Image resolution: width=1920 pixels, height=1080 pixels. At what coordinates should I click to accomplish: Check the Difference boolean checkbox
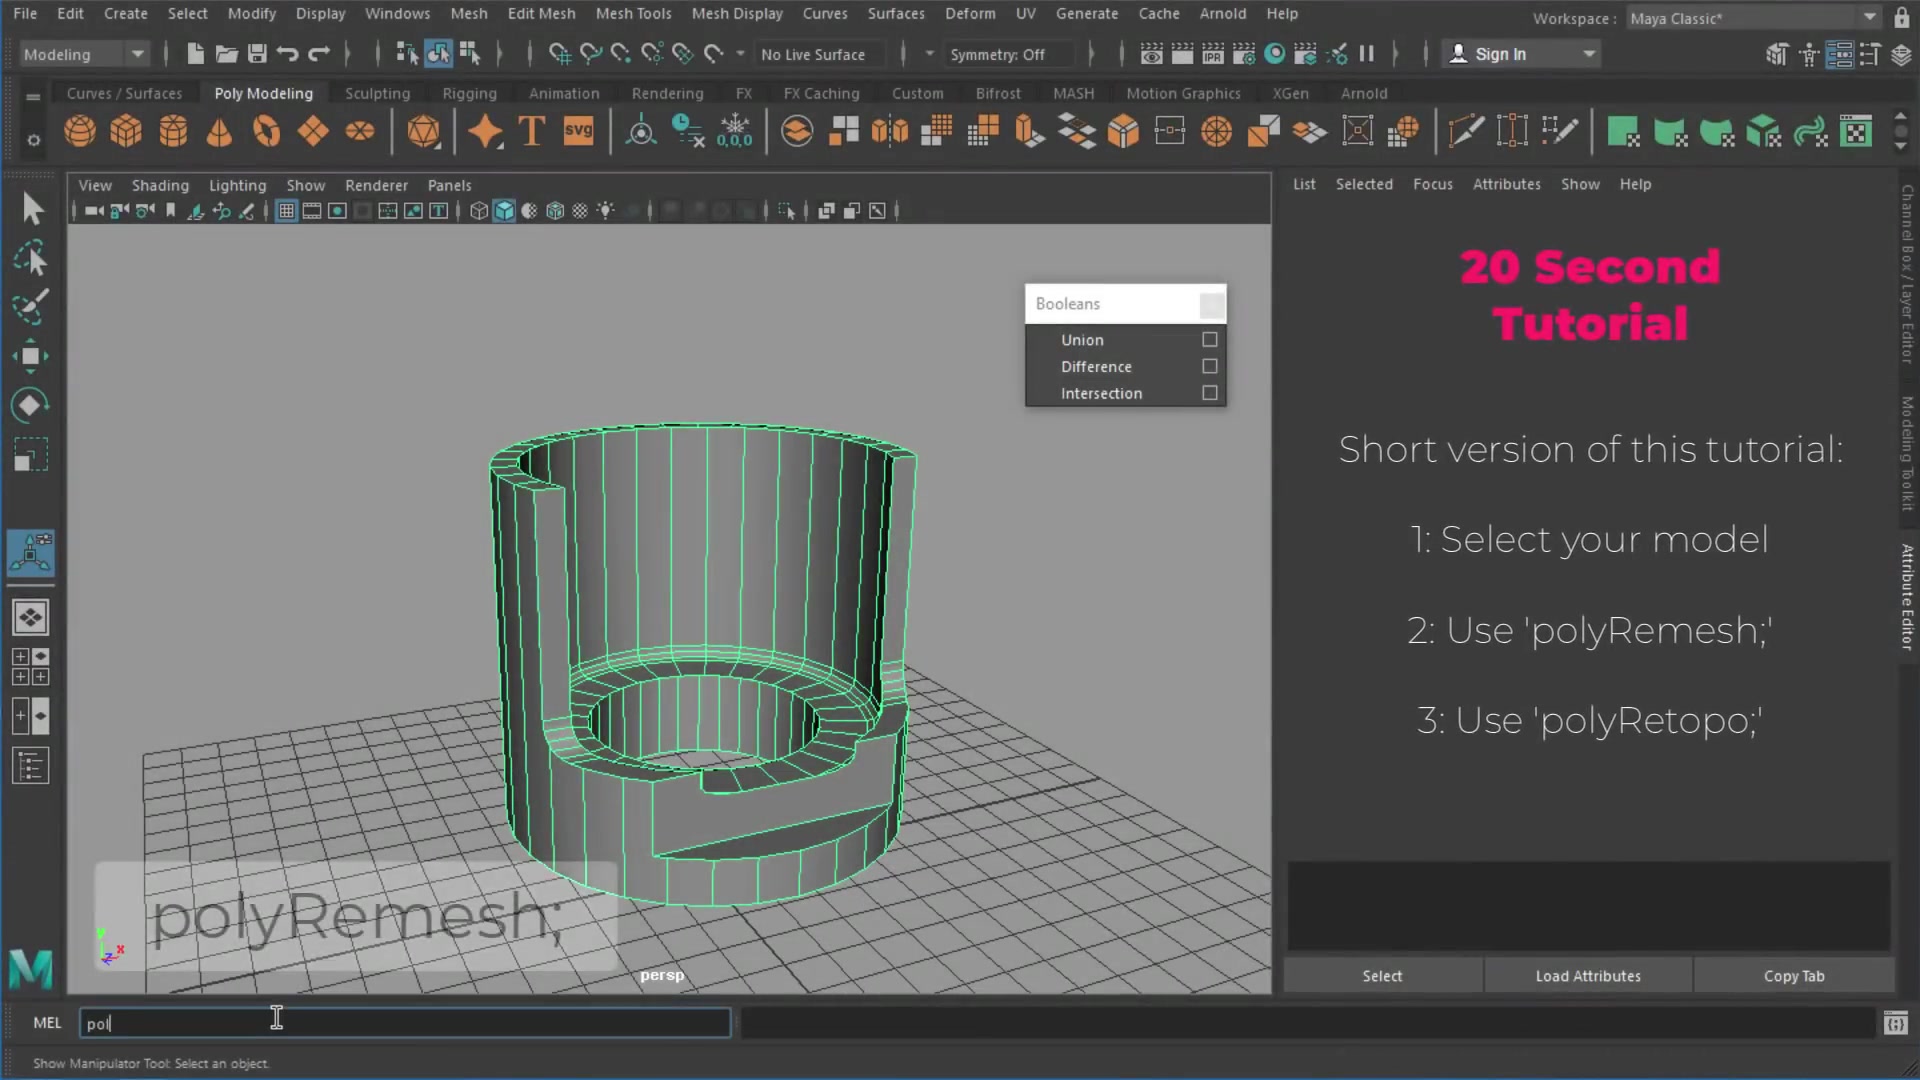[1209, 367]
